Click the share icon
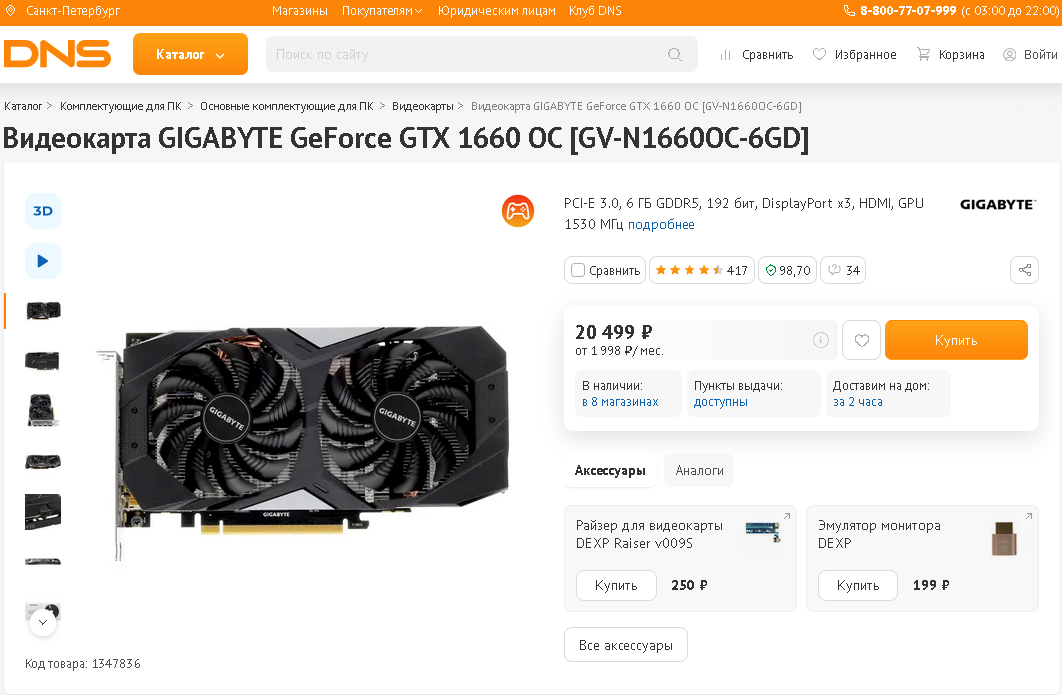 [x=1025, y=270]
